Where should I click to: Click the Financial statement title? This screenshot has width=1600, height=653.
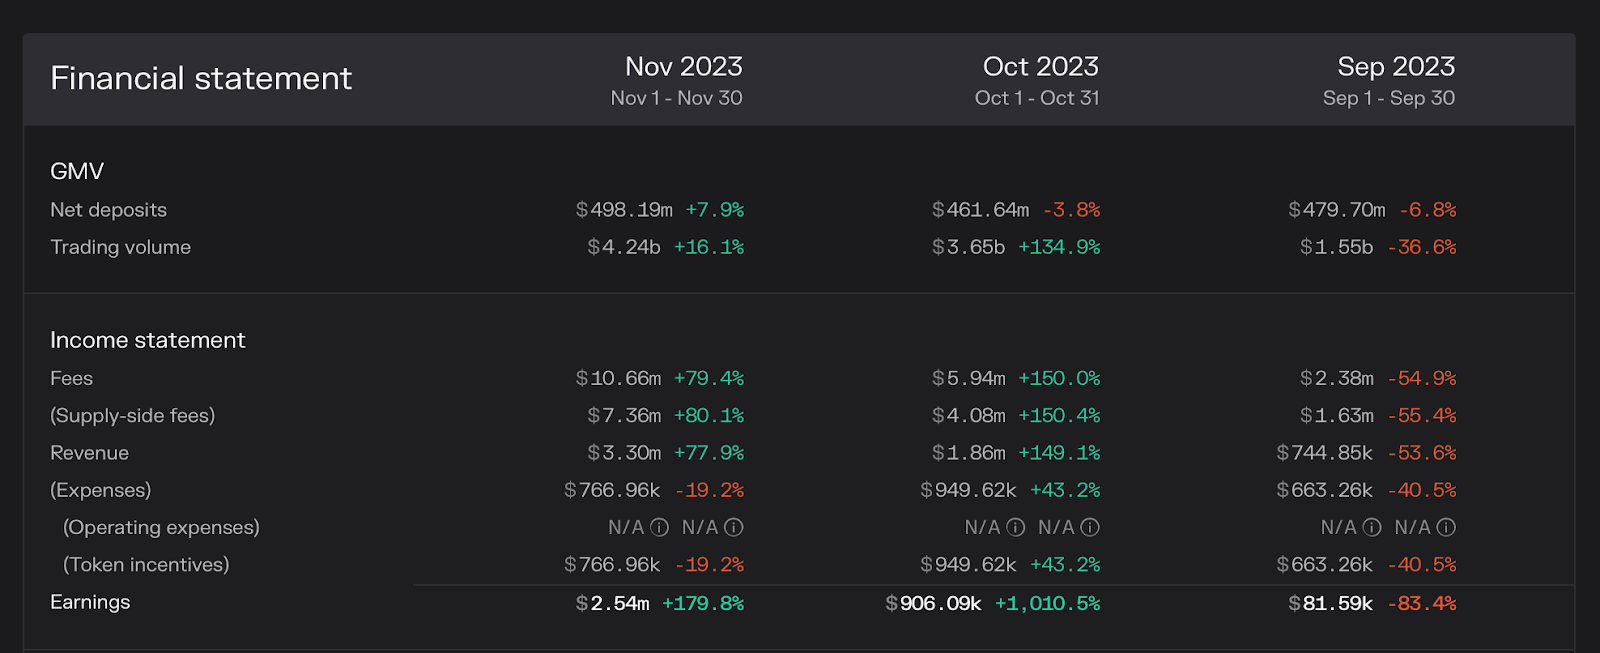[201, 78]
